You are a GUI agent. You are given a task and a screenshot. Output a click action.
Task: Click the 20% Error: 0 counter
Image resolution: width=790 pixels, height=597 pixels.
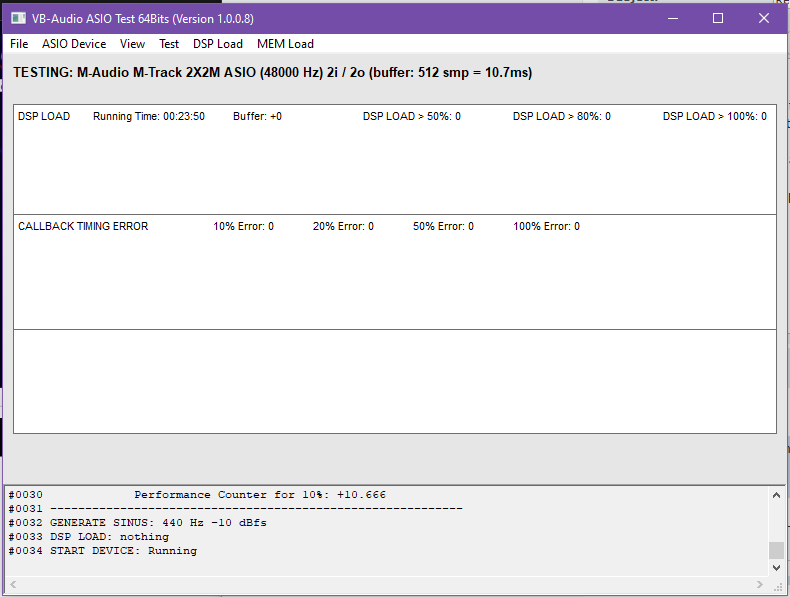pyautogui.click(x=343, y=226)
